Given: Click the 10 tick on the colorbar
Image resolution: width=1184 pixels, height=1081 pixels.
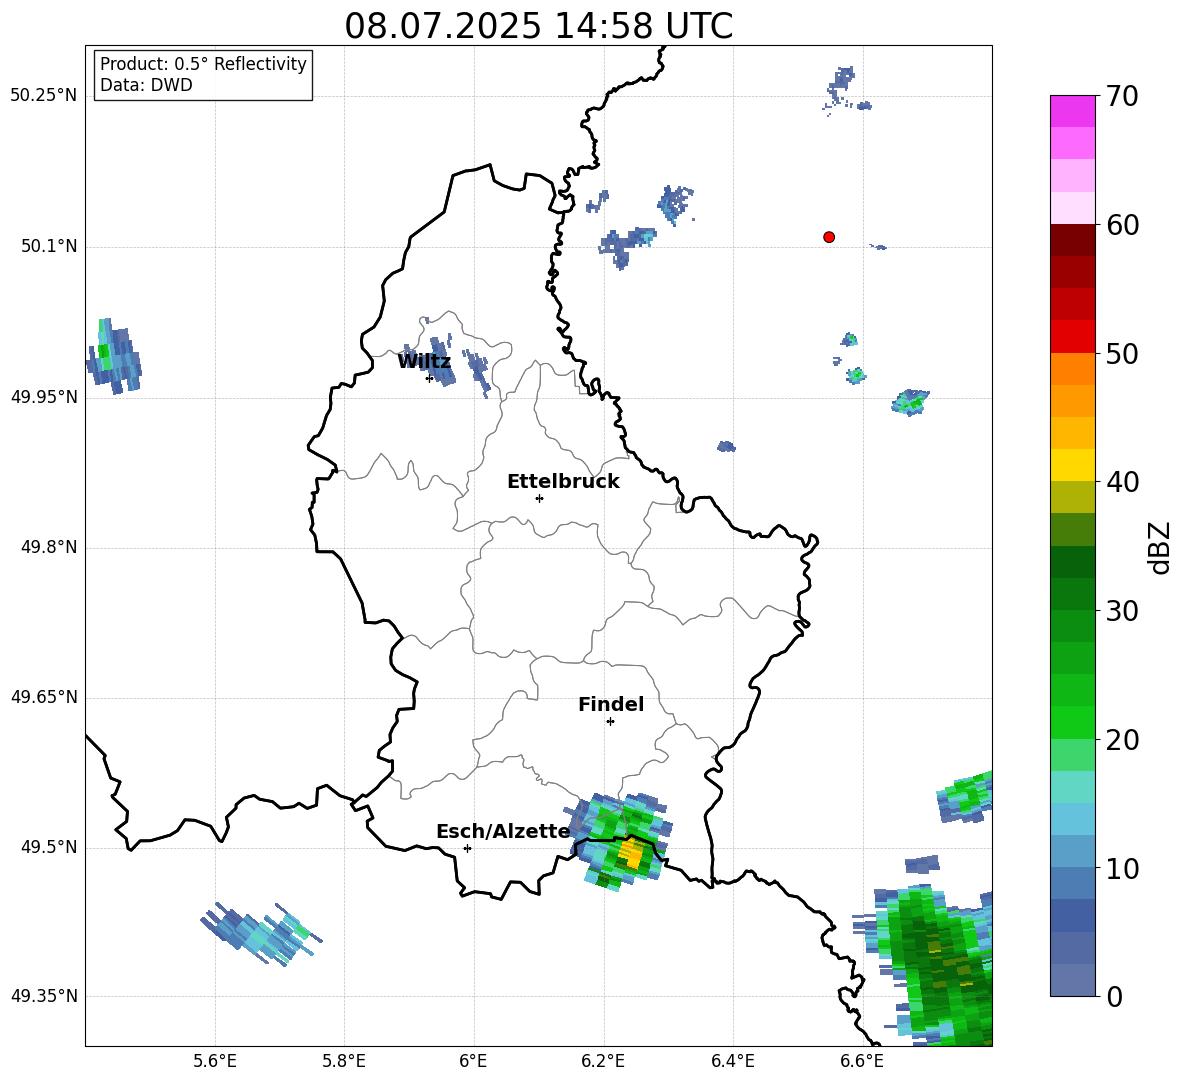Looking at the screenshot, I should coord(1122,869).
